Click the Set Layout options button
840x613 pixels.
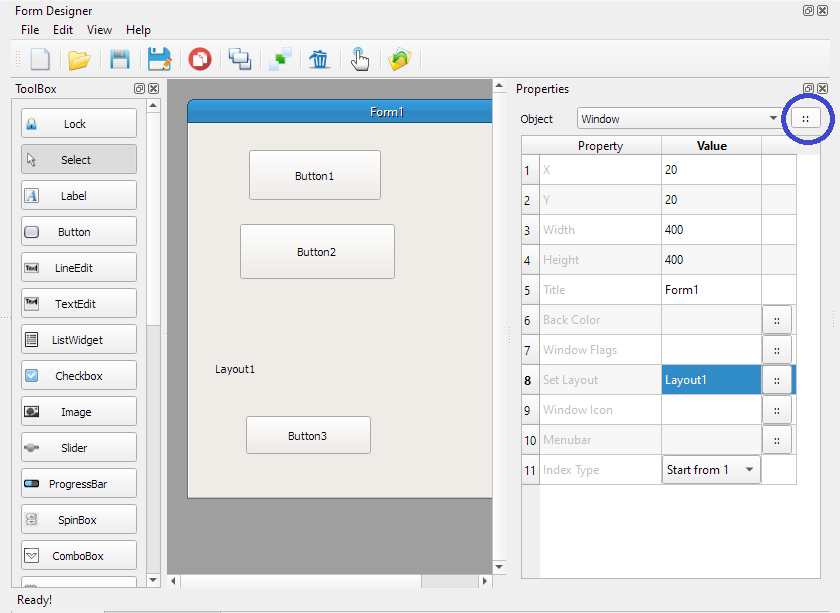coord(777,380)
